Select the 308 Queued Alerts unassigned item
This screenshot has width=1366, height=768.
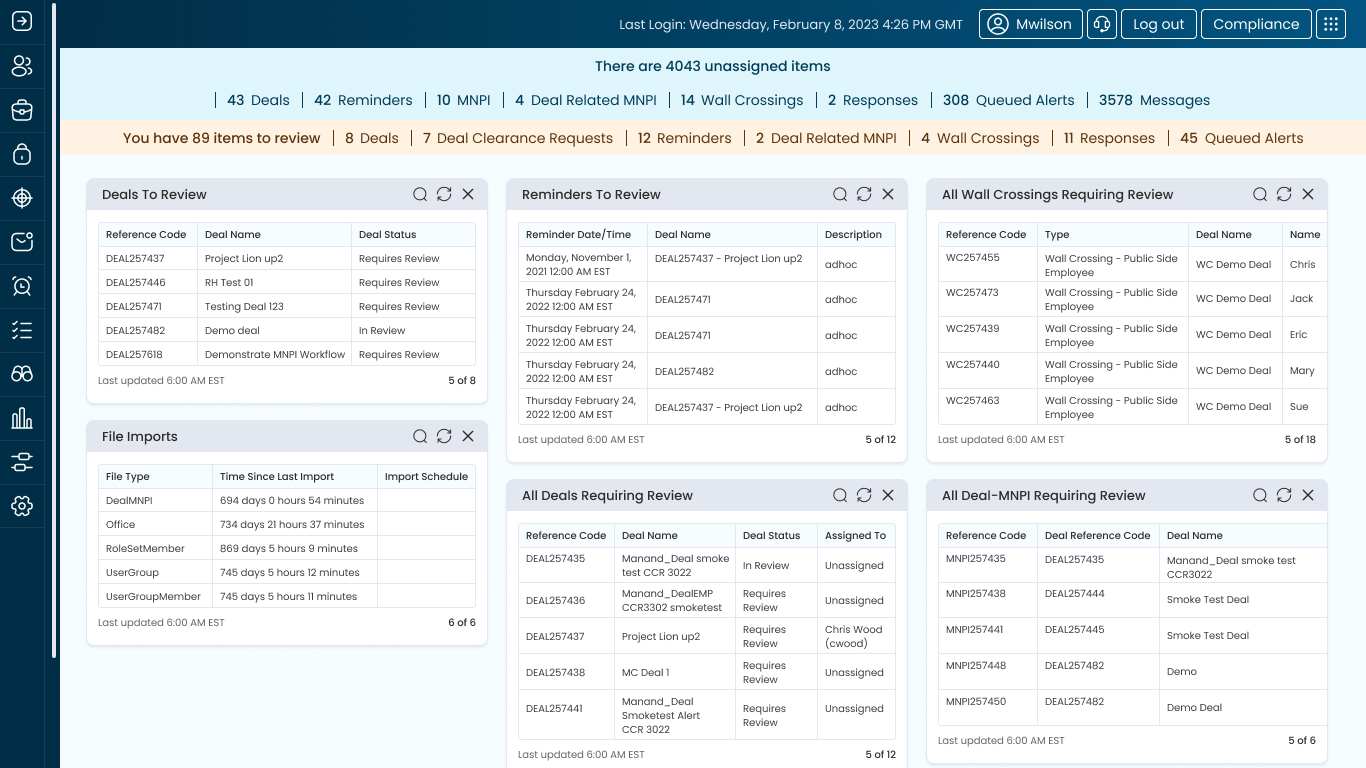point(1008,100)
